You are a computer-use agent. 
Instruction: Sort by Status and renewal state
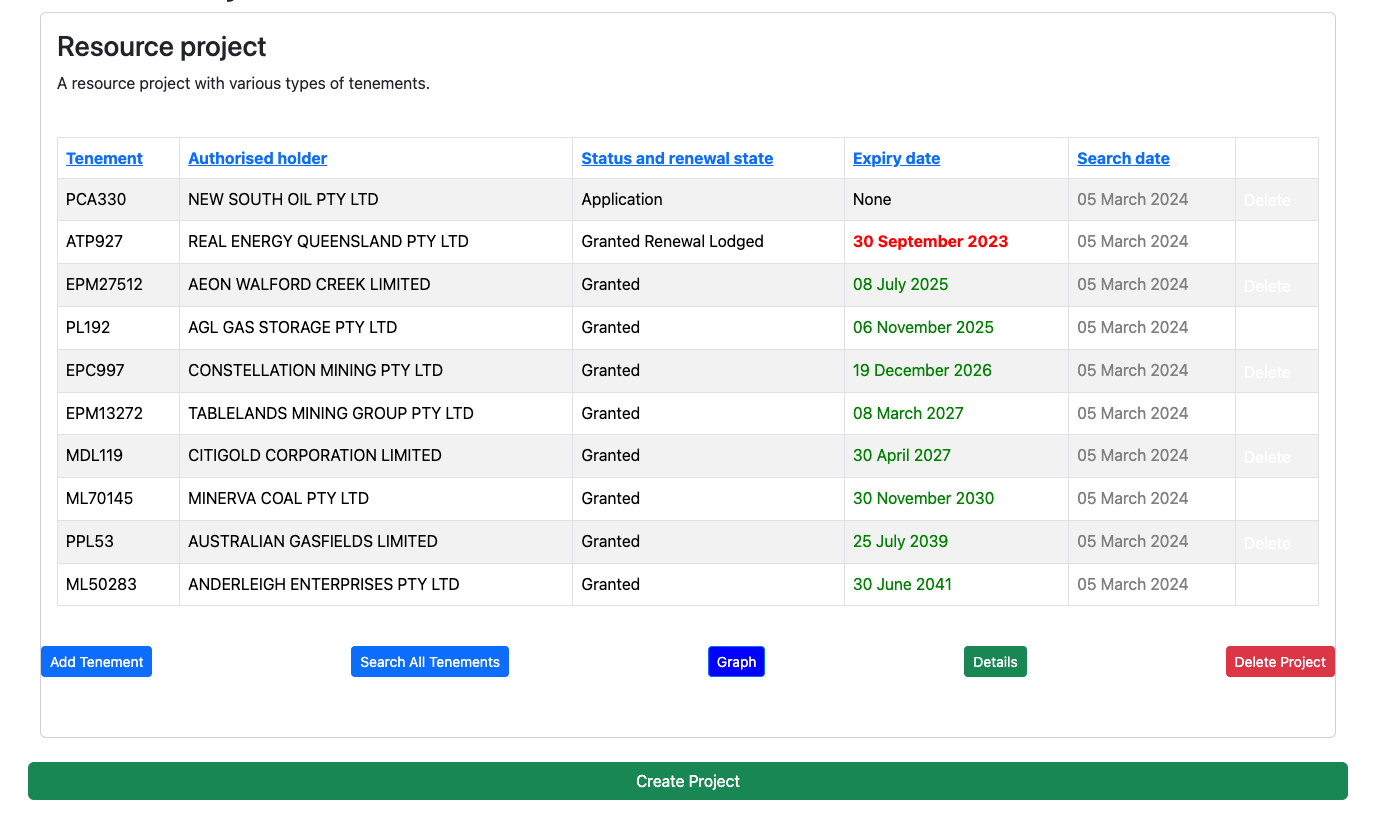click(677, 158)
